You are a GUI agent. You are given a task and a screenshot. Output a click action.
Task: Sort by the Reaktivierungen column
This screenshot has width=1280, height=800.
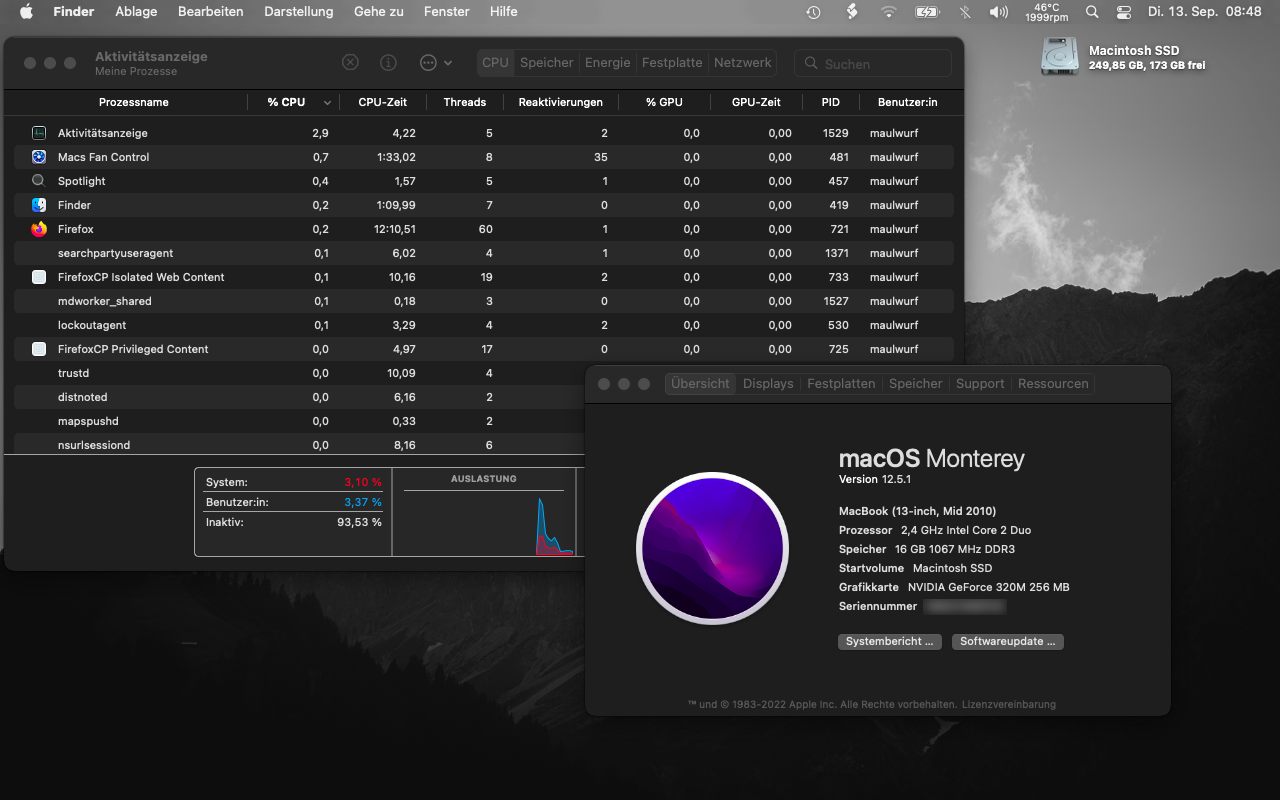click(560, 102)
